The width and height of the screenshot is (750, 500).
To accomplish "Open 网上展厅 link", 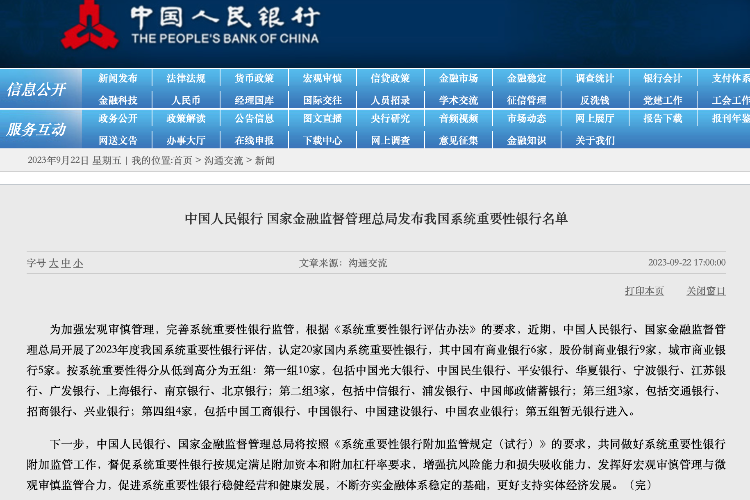I will click(x=595, y=118).
